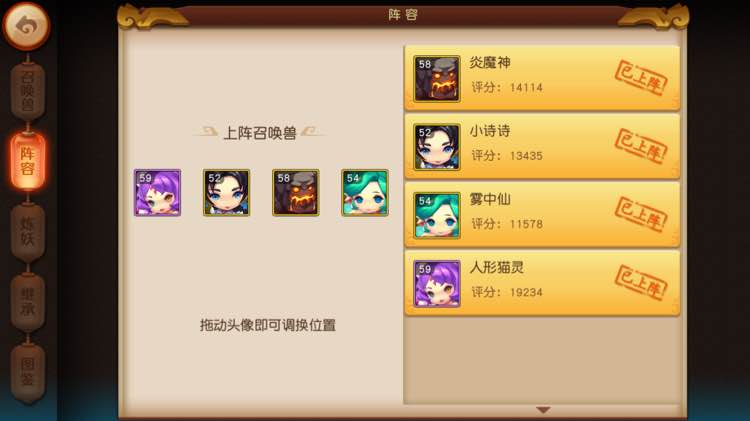The height and width of the screenshot is (421, 750).
Task: Select the green-haired level 54 lineup portrait
Action: point(365,192)
